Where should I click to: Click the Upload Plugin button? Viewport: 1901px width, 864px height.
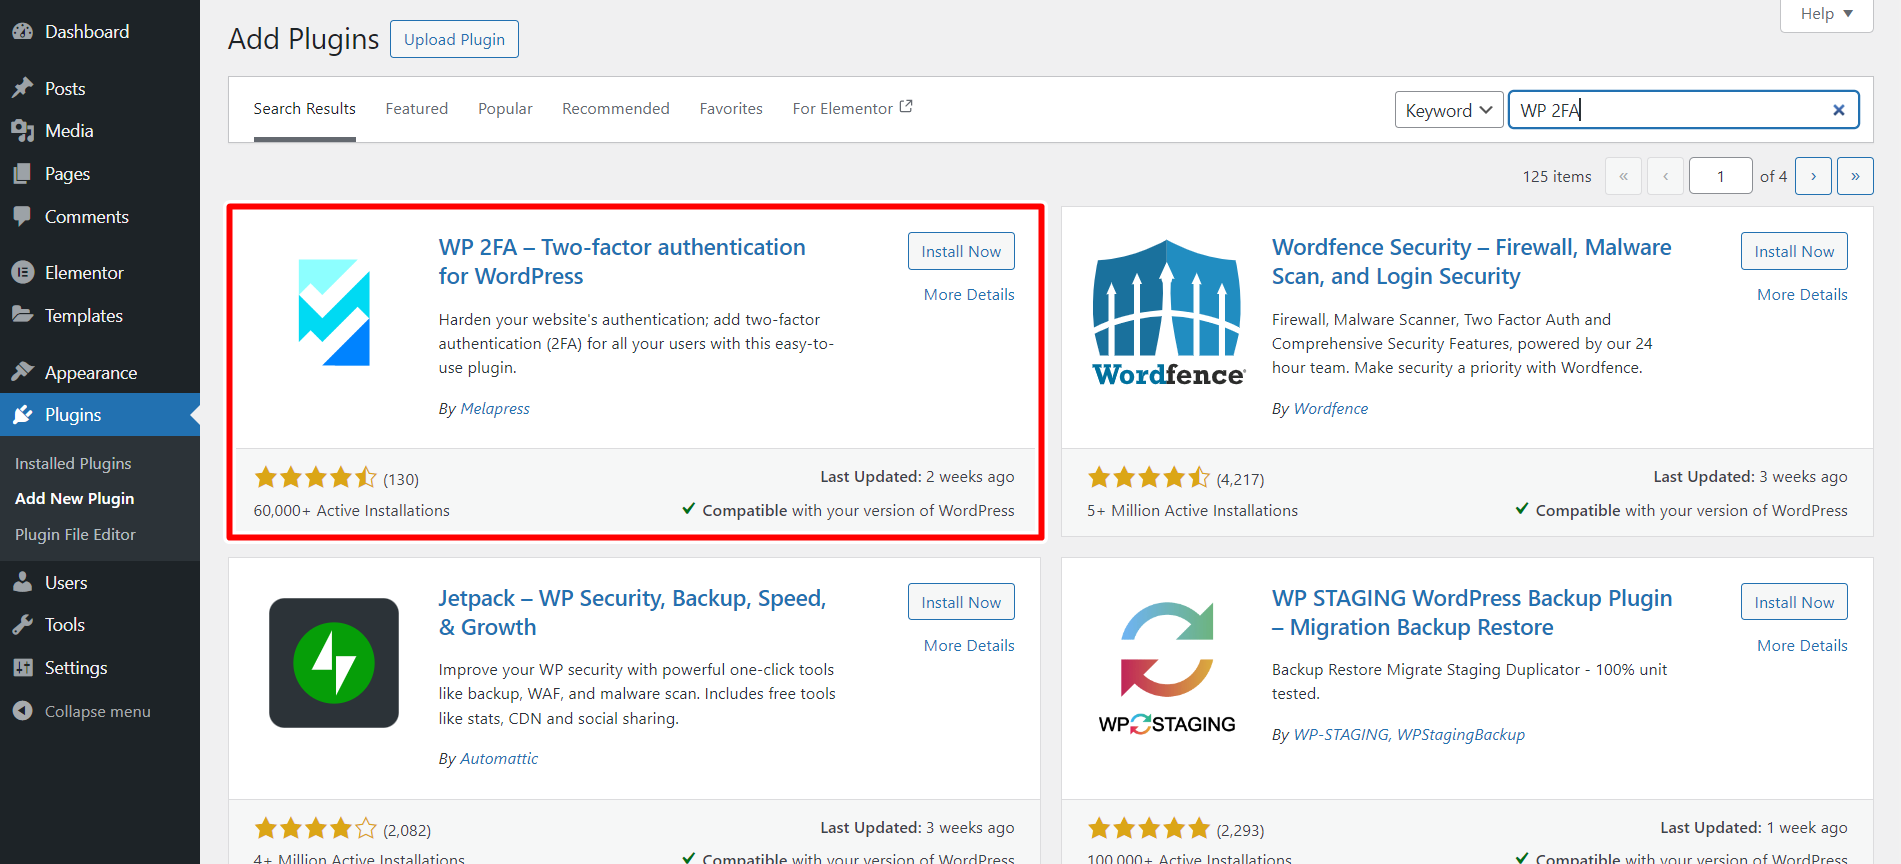(454, 39)
